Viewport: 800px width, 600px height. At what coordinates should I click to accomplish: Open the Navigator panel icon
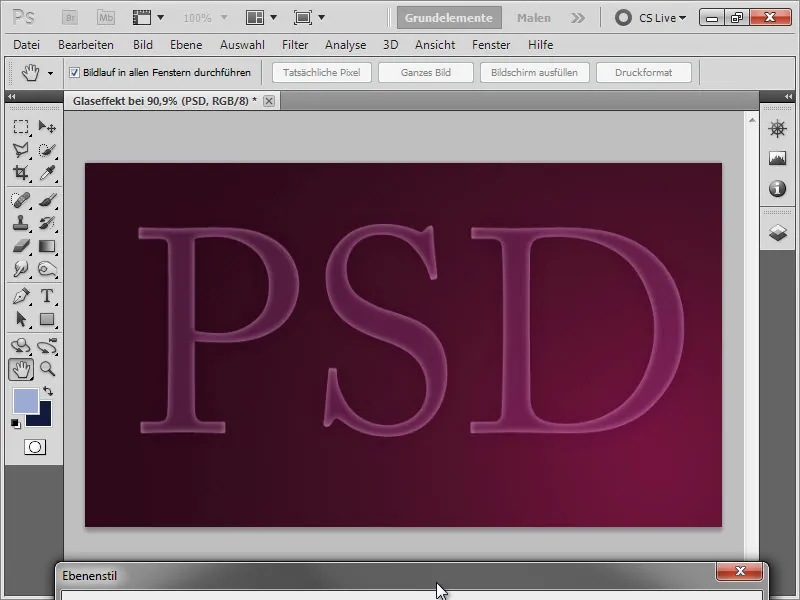[x=777, y=129]
